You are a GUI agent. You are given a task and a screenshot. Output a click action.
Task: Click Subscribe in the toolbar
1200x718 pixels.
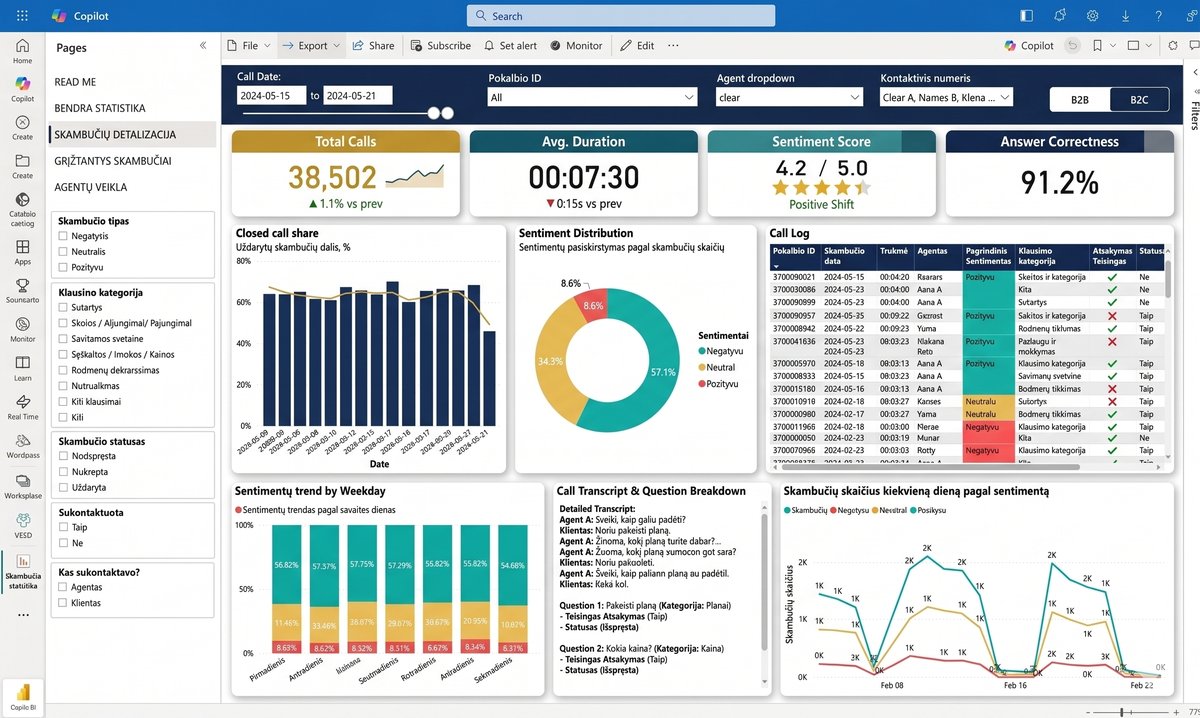click(440, 45)
